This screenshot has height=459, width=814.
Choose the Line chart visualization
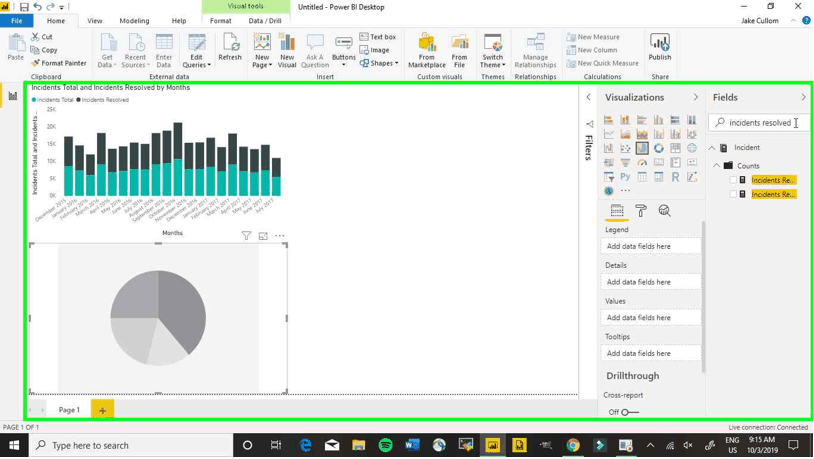point(608,134)
